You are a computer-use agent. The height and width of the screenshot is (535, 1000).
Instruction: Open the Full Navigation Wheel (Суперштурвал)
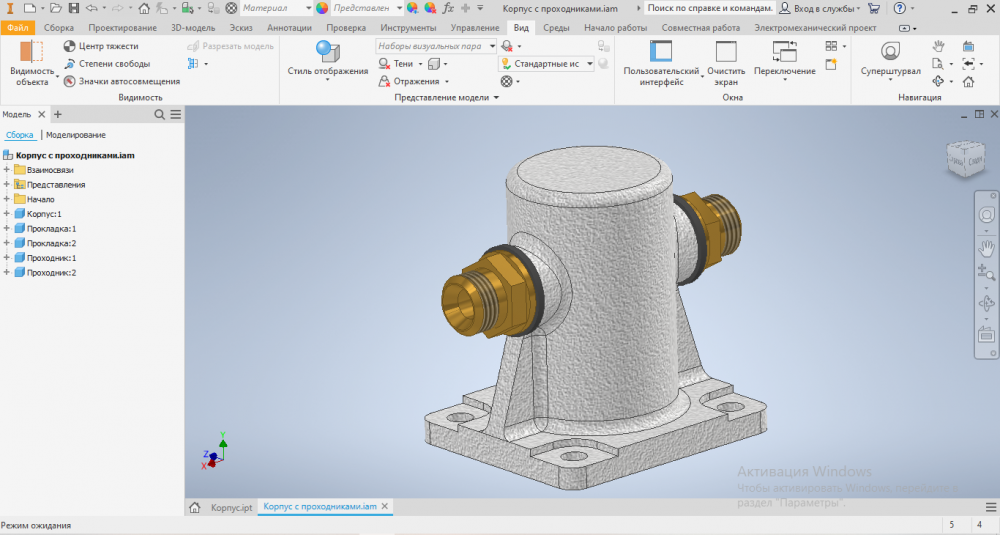tap(890, 59)
